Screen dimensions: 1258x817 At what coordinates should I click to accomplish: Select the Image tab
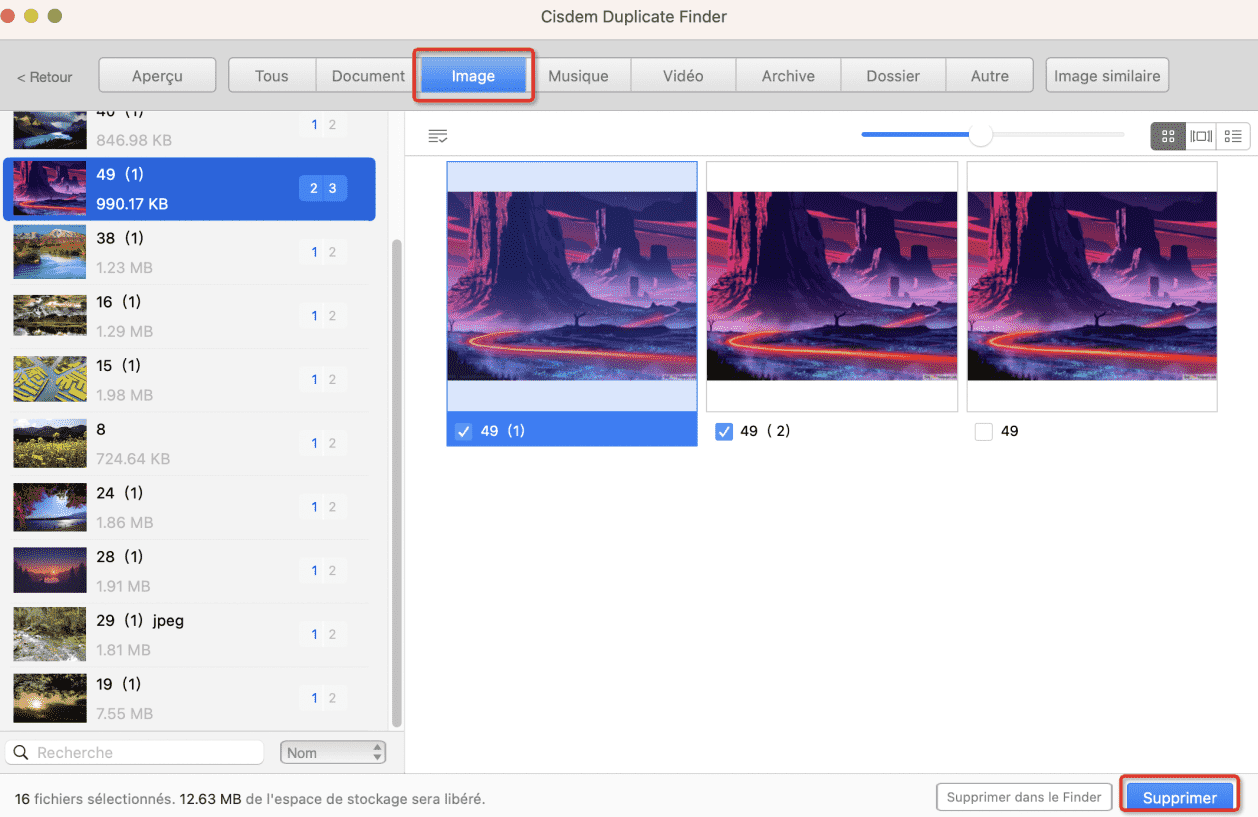[473, 76]
